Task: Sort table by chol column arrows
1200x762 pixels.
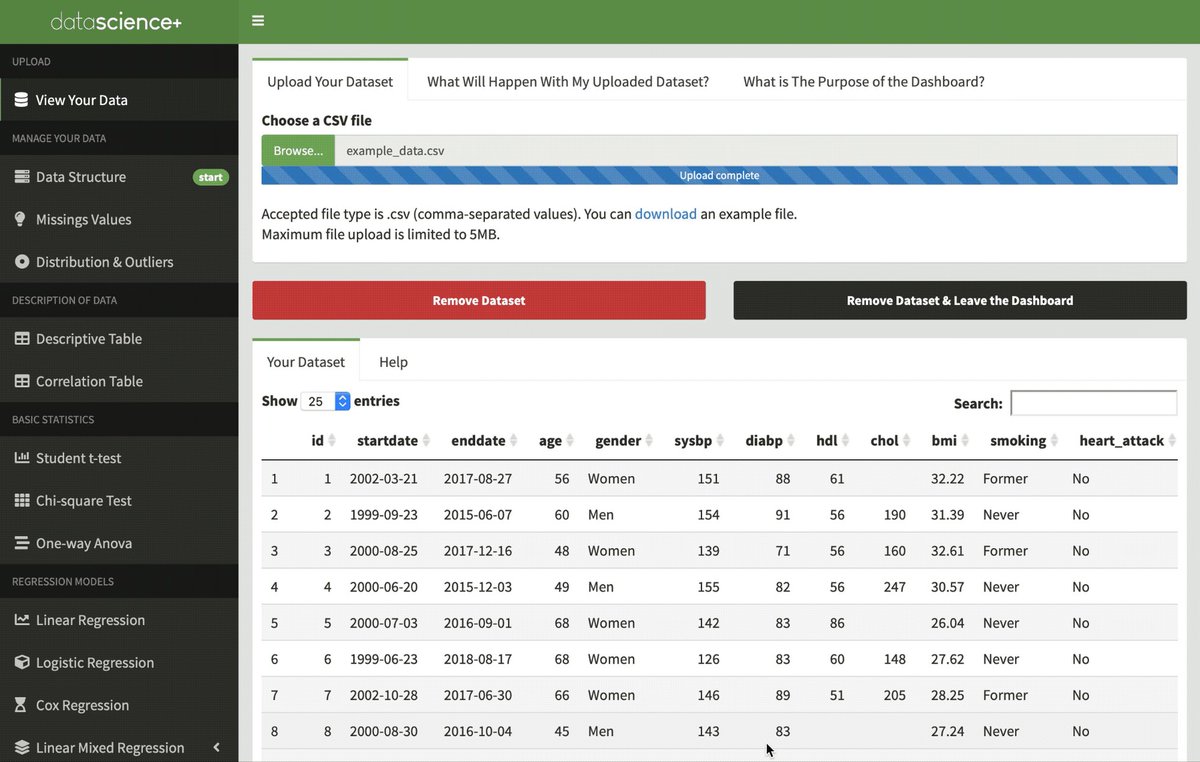Action: [x=907, y=441]
